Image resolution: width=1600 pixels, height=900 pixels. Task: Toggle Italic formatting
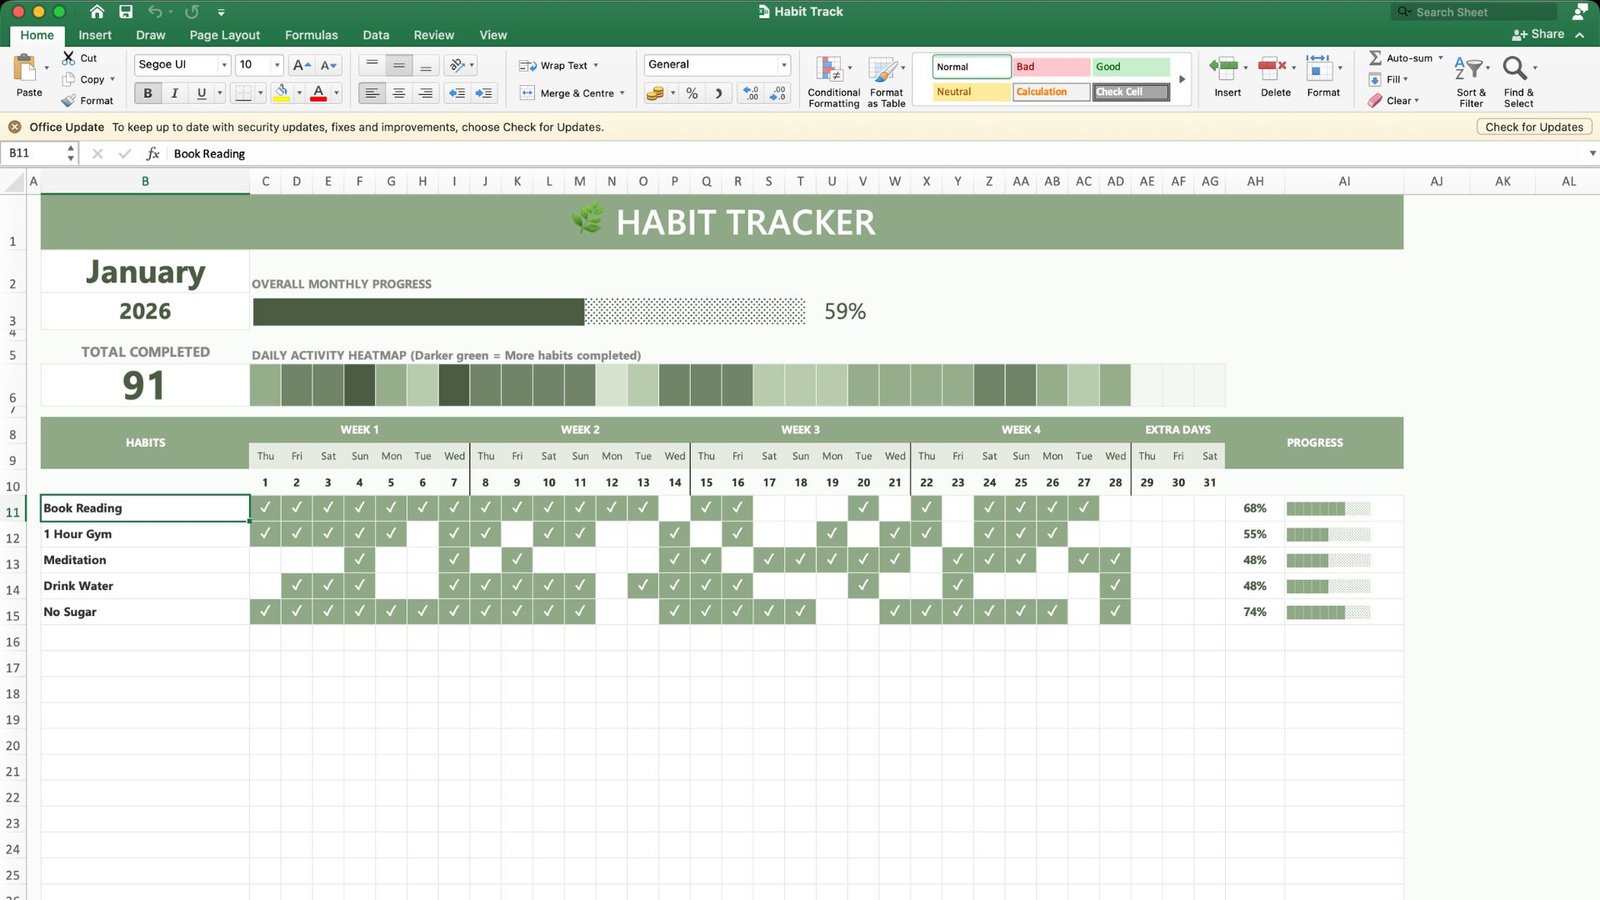(x=175, y=93)
